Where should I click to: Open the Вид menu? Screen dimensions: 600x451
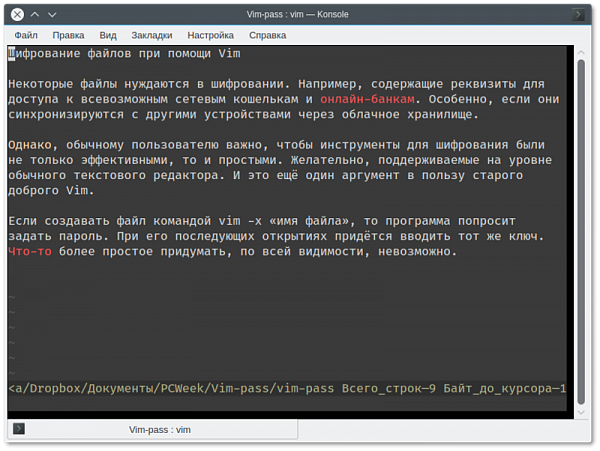point(108,35)
